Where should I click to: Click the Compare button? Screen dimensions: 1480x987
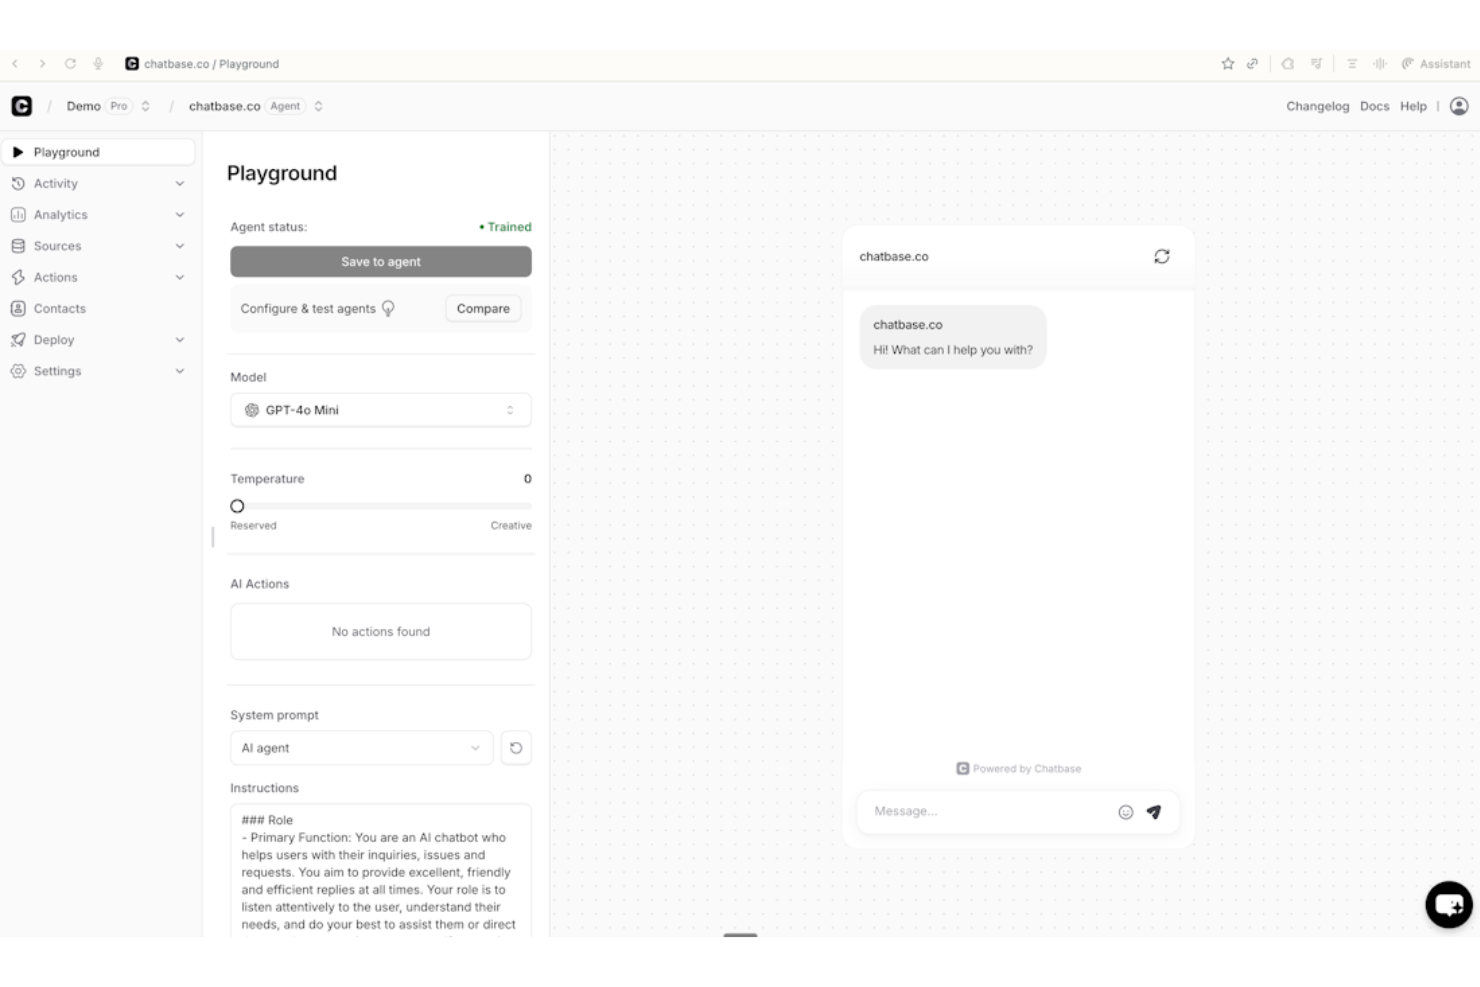[483, 308]
